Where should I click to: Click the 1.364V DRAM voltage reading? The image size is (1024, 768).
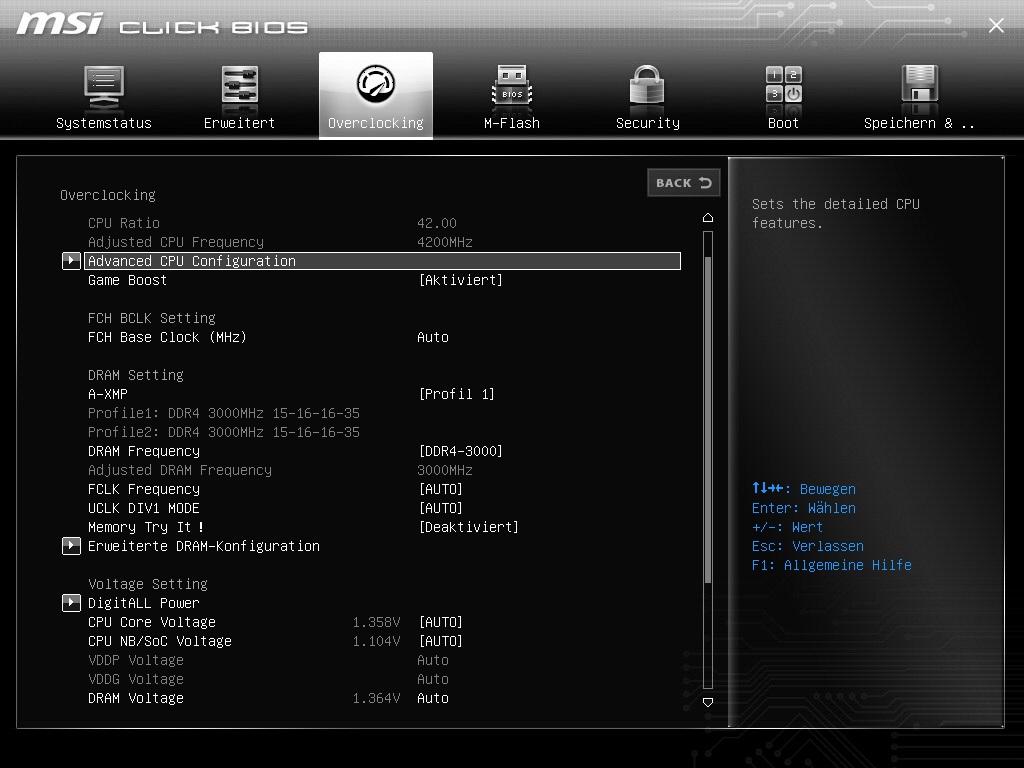(376, 698)
